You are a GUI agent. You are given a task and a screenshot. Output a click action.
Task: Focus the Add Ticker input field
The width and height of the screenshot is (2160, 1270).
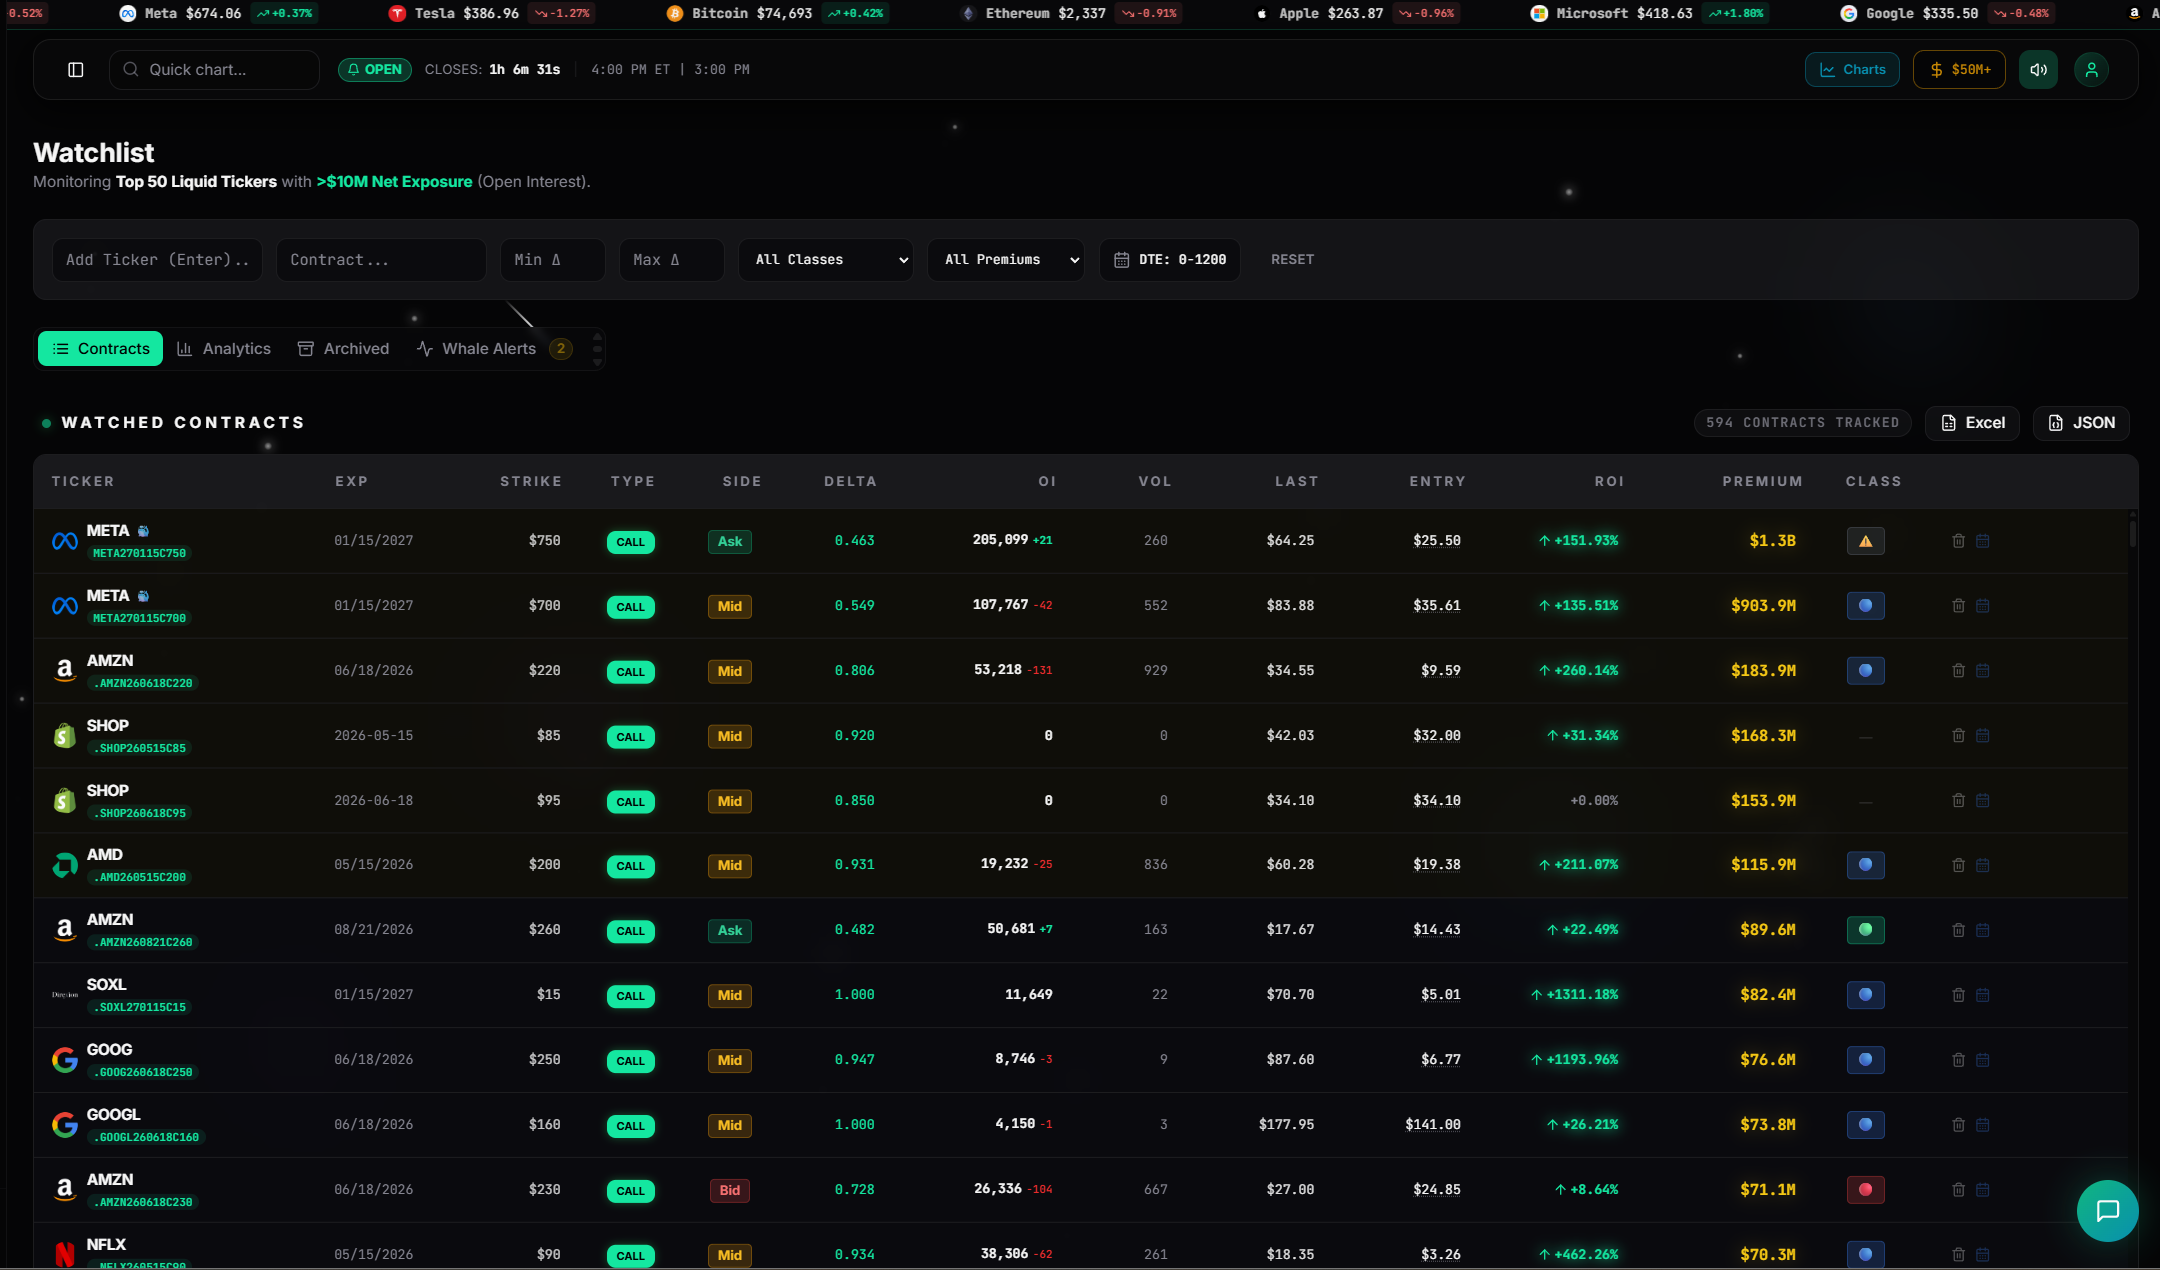[157, 260]
